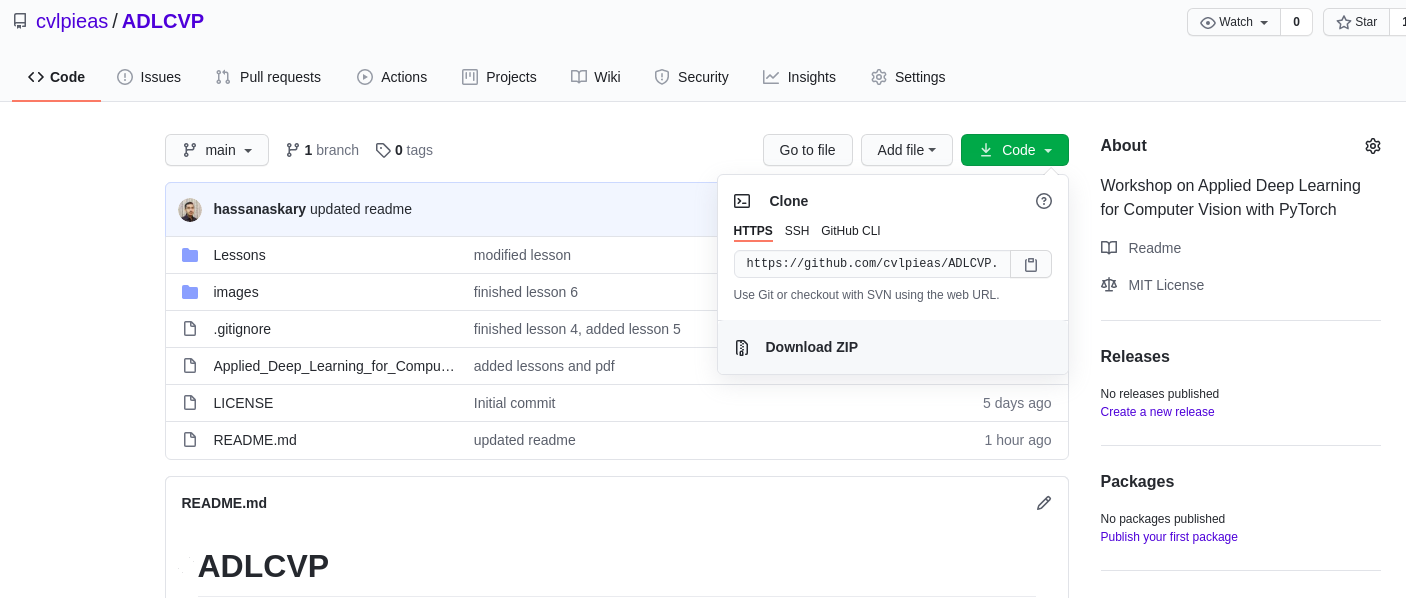Copy the clone URL with the clipboard icon
1406x598 pixels.
(1031, 264)
